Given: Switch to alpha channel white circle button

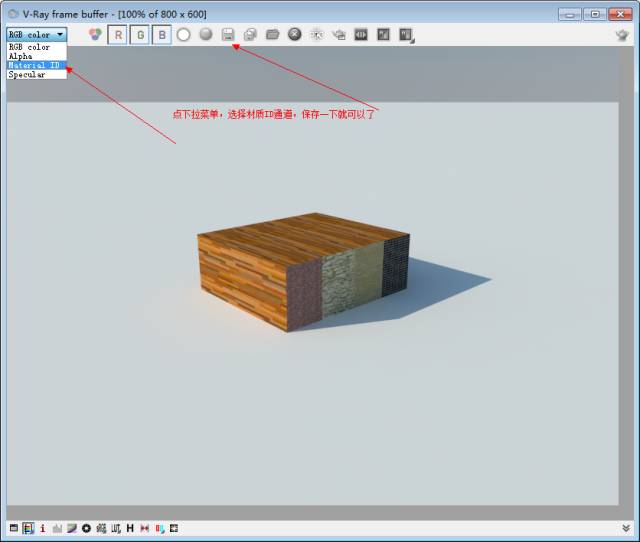Looking at the screenshot, I should pyautogui.click(x=184, y=34).
